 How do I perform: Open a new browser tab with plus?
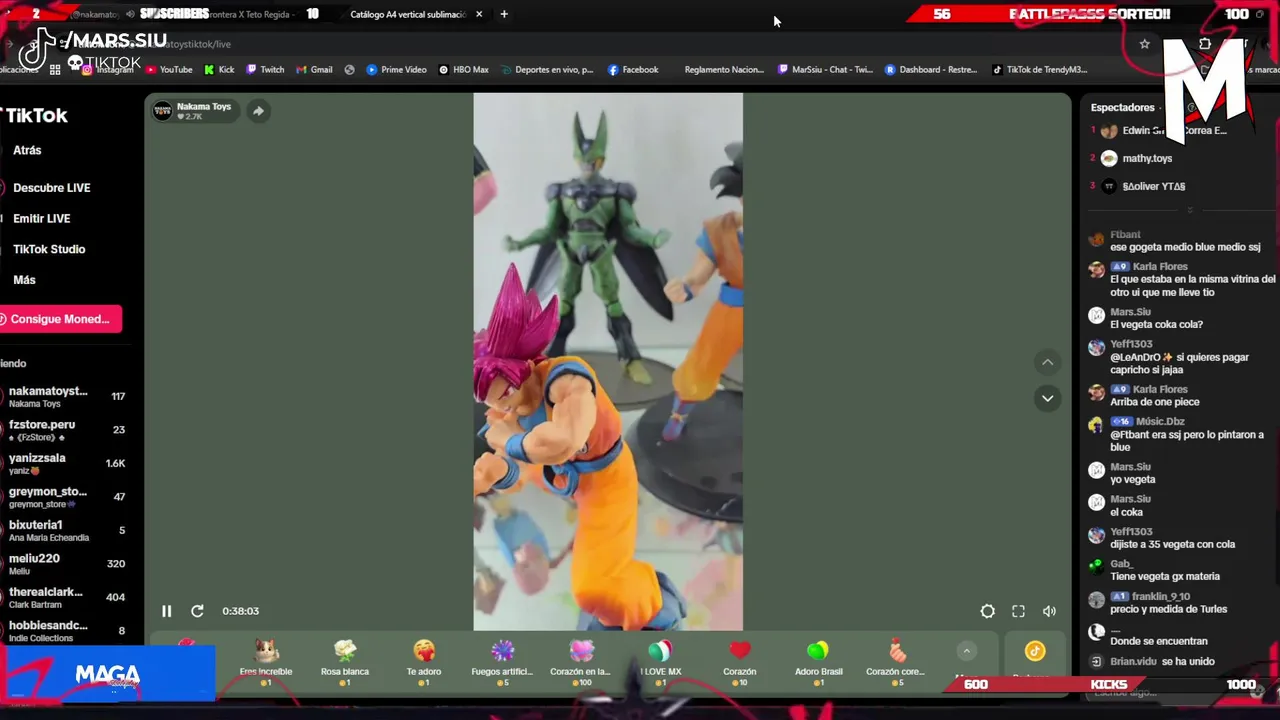click(x=504, y=14)
